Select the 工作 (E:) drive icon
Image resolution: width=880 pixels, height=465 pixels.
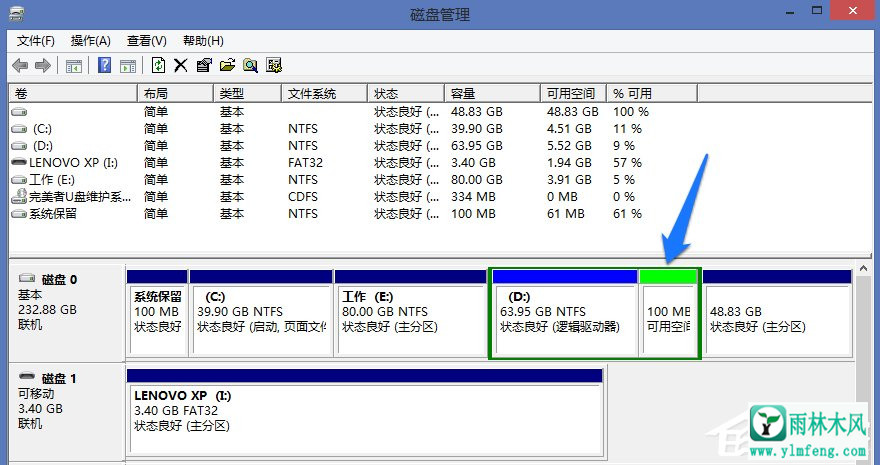tap(19, 180)
